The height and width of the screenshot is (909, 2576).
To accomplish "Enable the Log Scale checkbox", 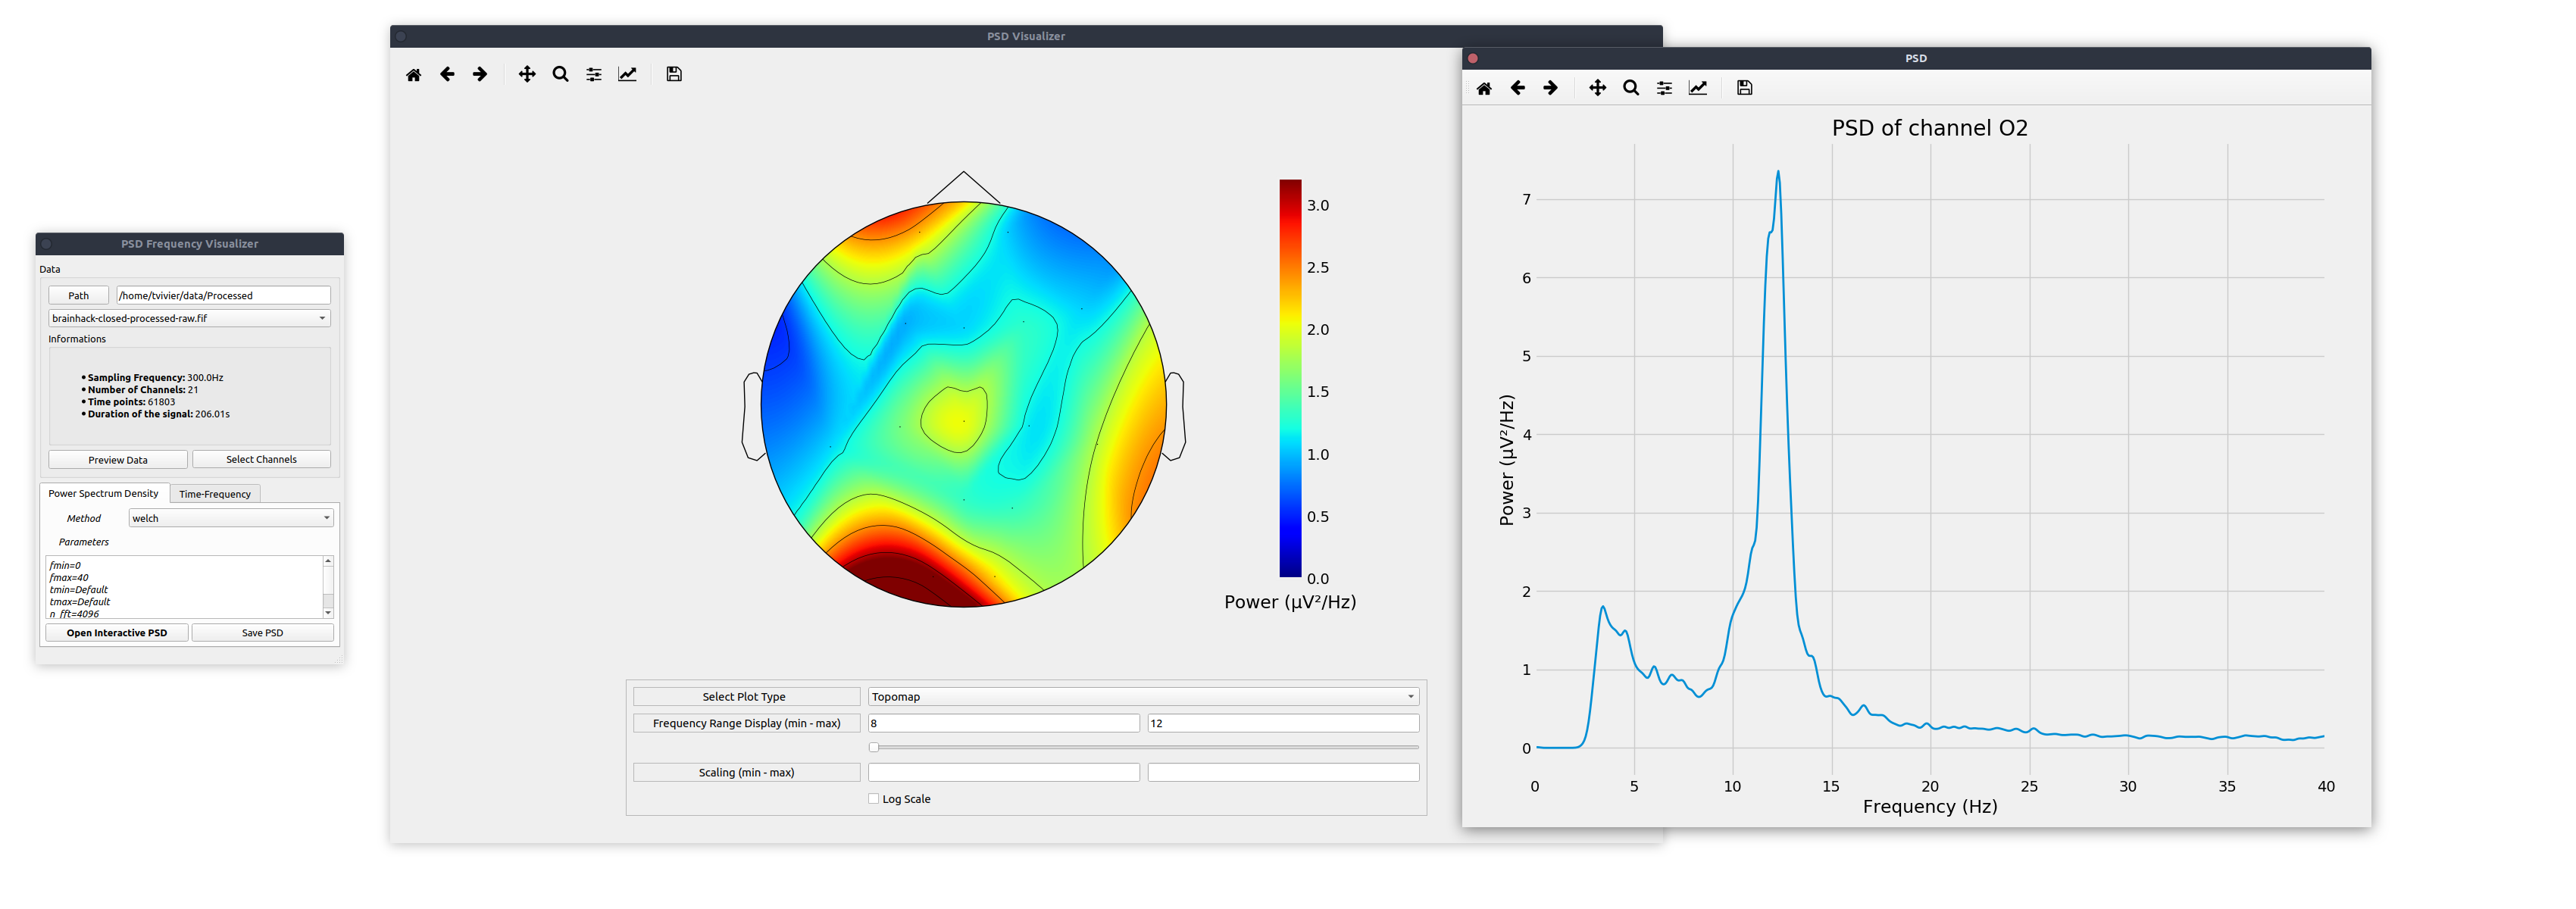I will click(874, 799).
